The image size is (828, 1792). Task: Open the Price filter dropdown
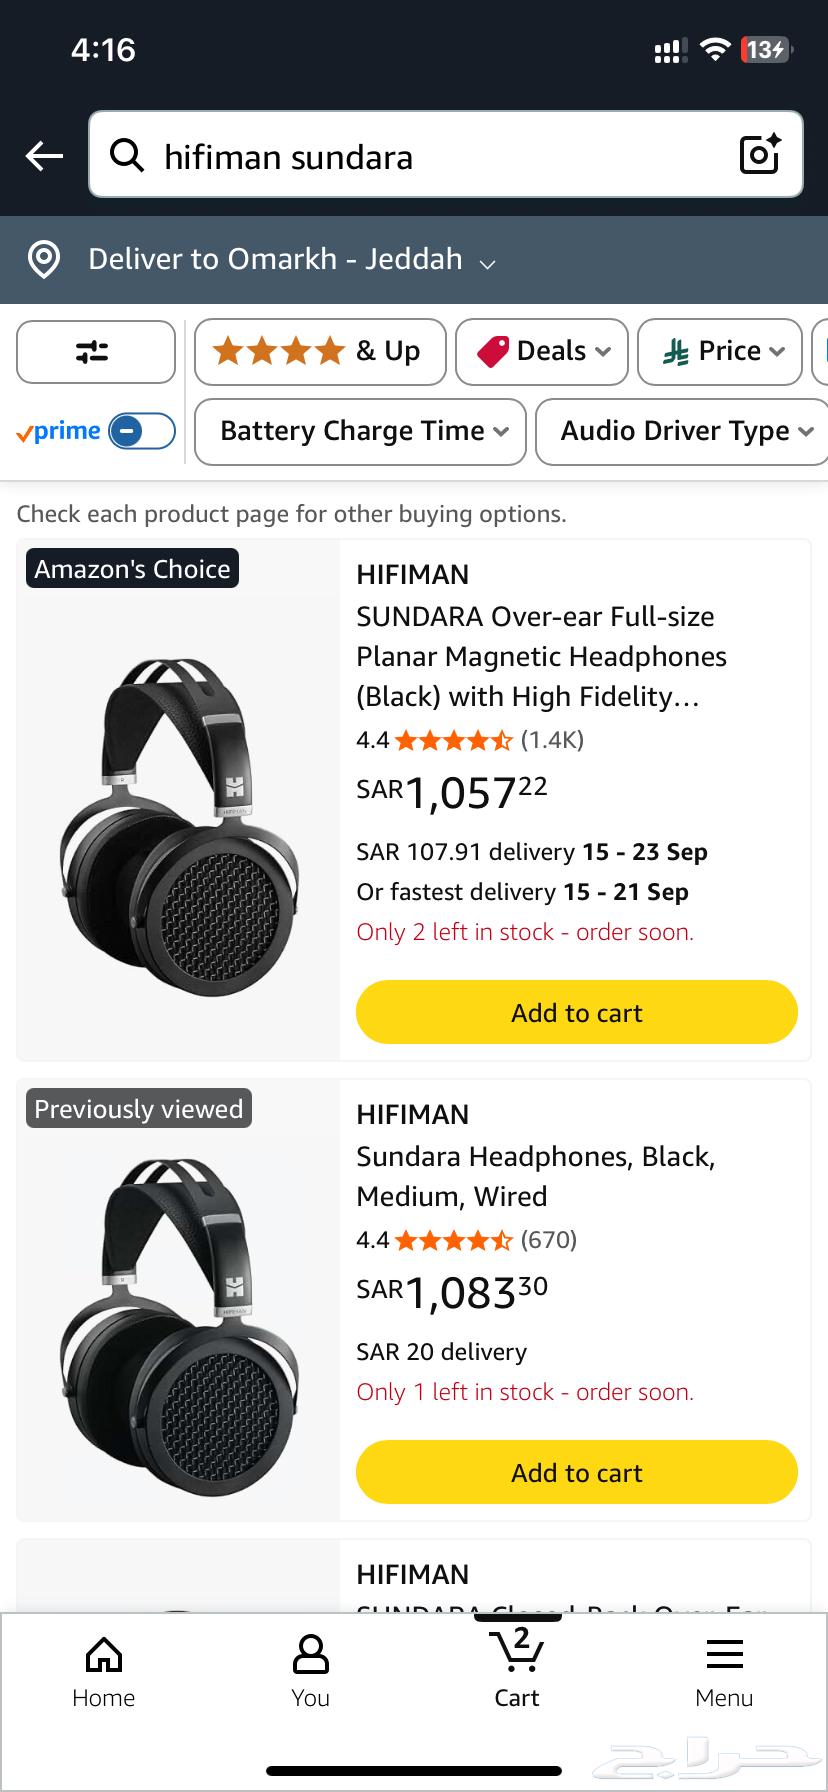[x=719, y=352]
